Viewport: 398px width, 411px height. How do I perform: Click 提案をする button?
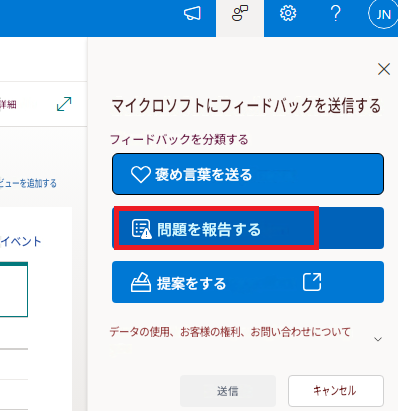(248, 282)
